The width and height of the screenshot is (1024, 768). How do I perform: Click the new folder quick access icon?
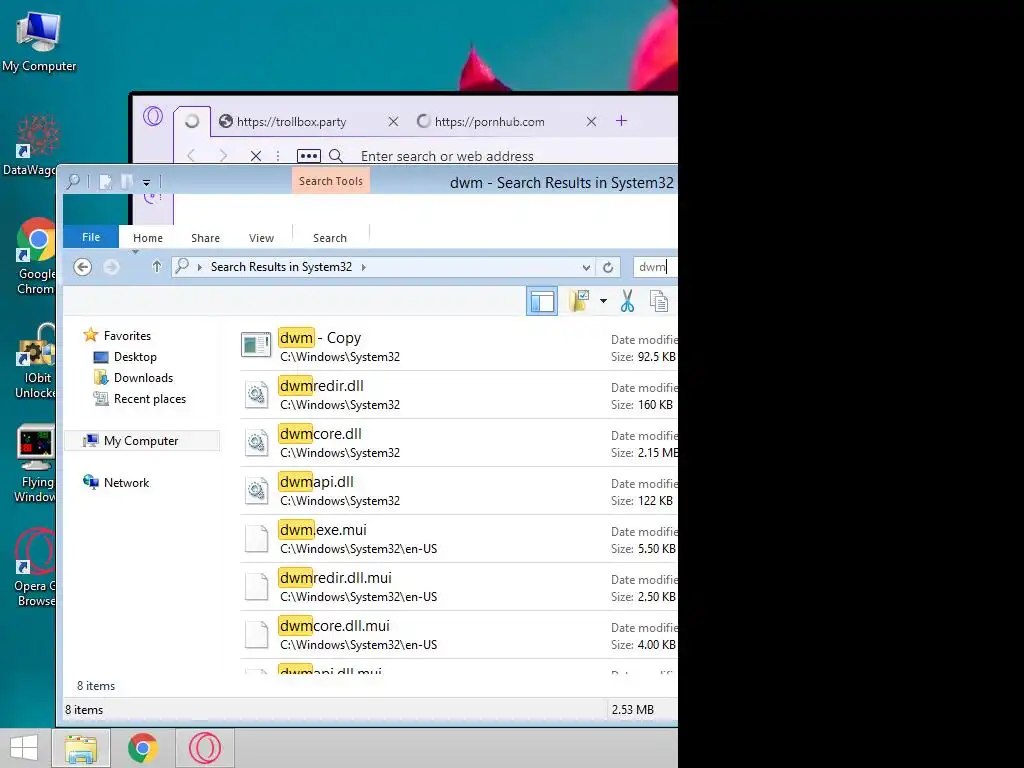[127, 182]
